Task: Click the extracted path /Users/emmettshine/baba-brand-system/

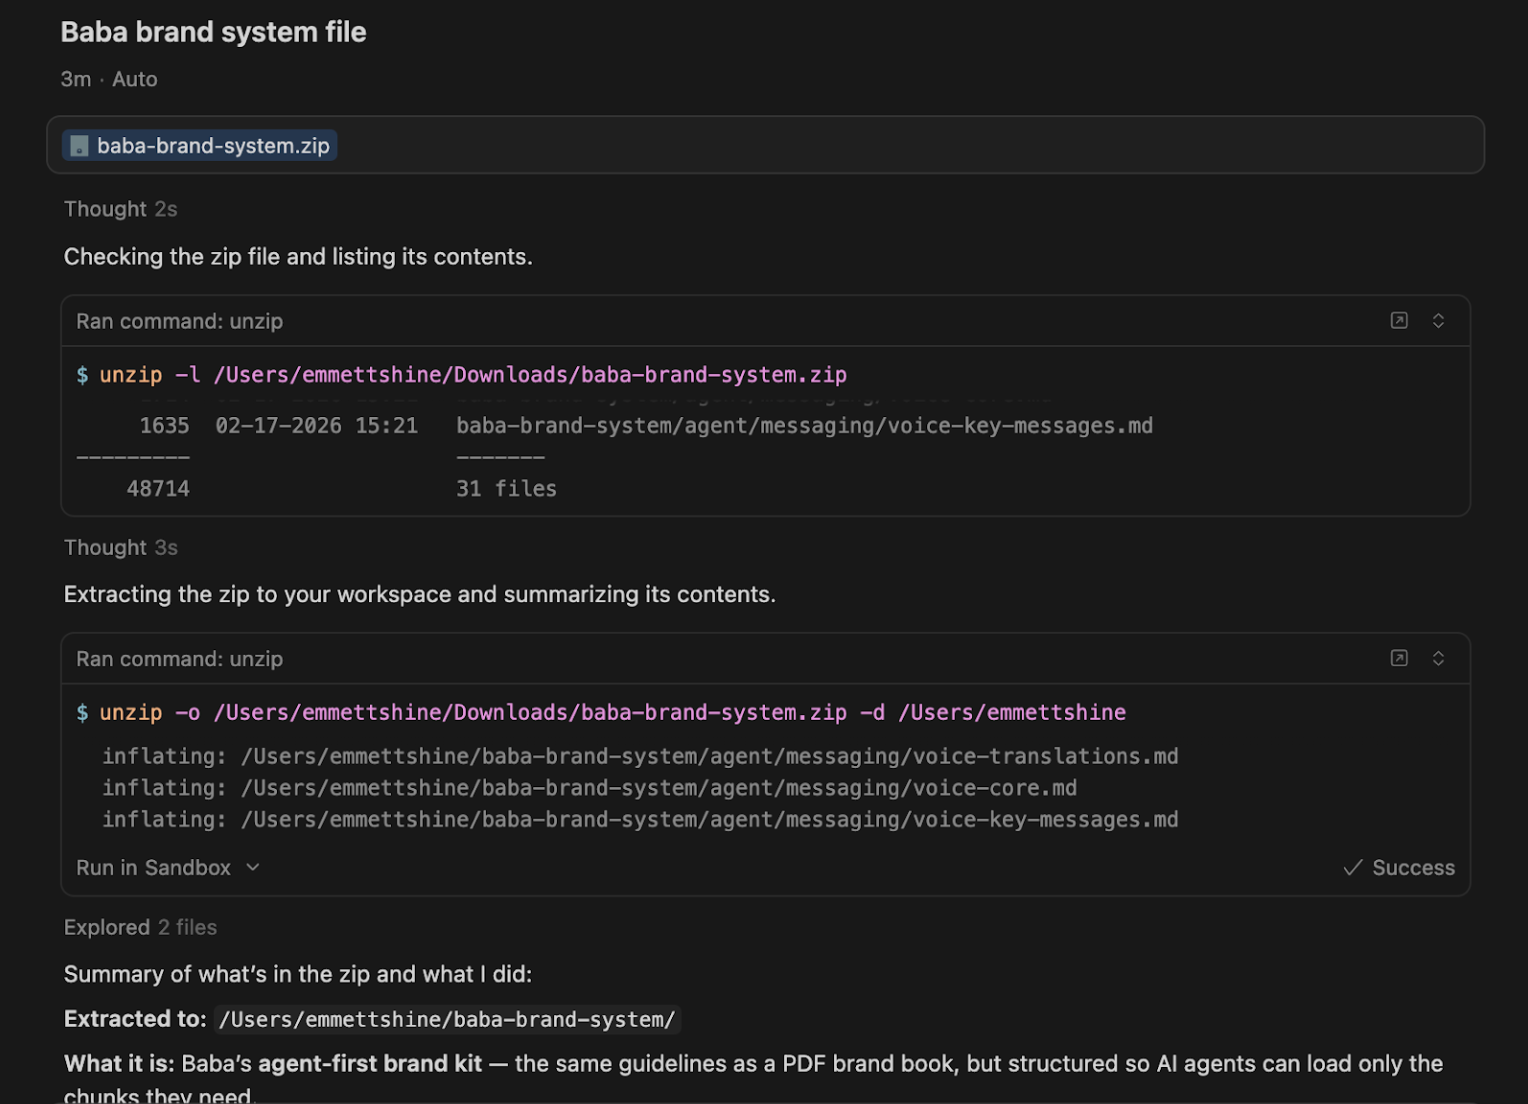Action: click(x=447, y=1020)
